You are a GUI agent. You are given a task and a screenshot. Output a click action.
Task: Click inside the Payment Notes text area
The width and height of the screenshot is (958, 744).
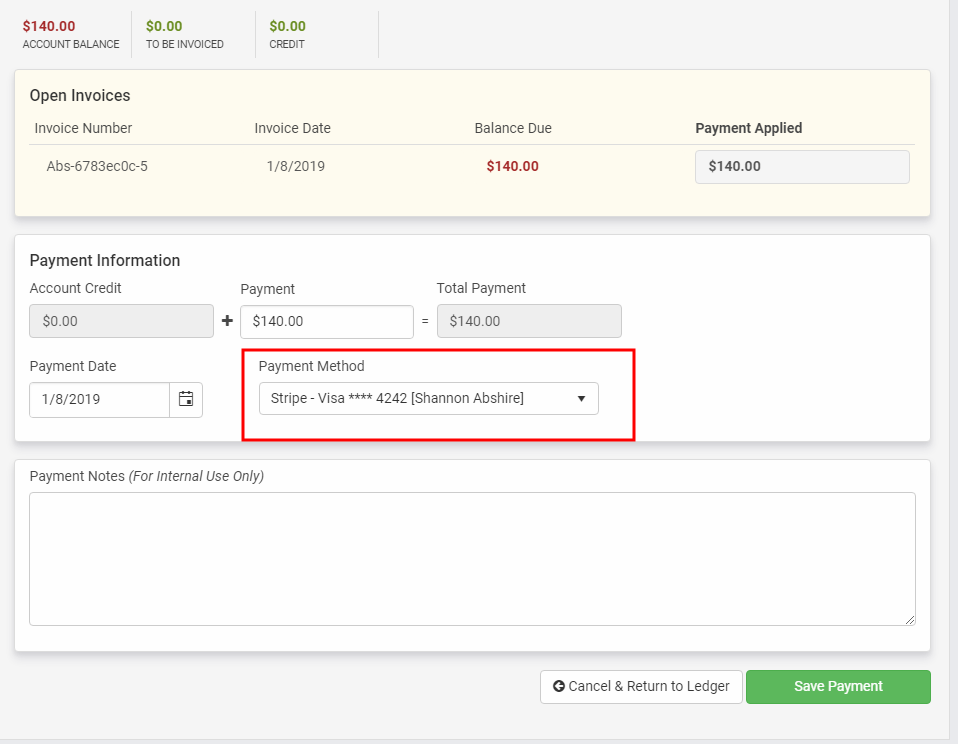[472, 558]
